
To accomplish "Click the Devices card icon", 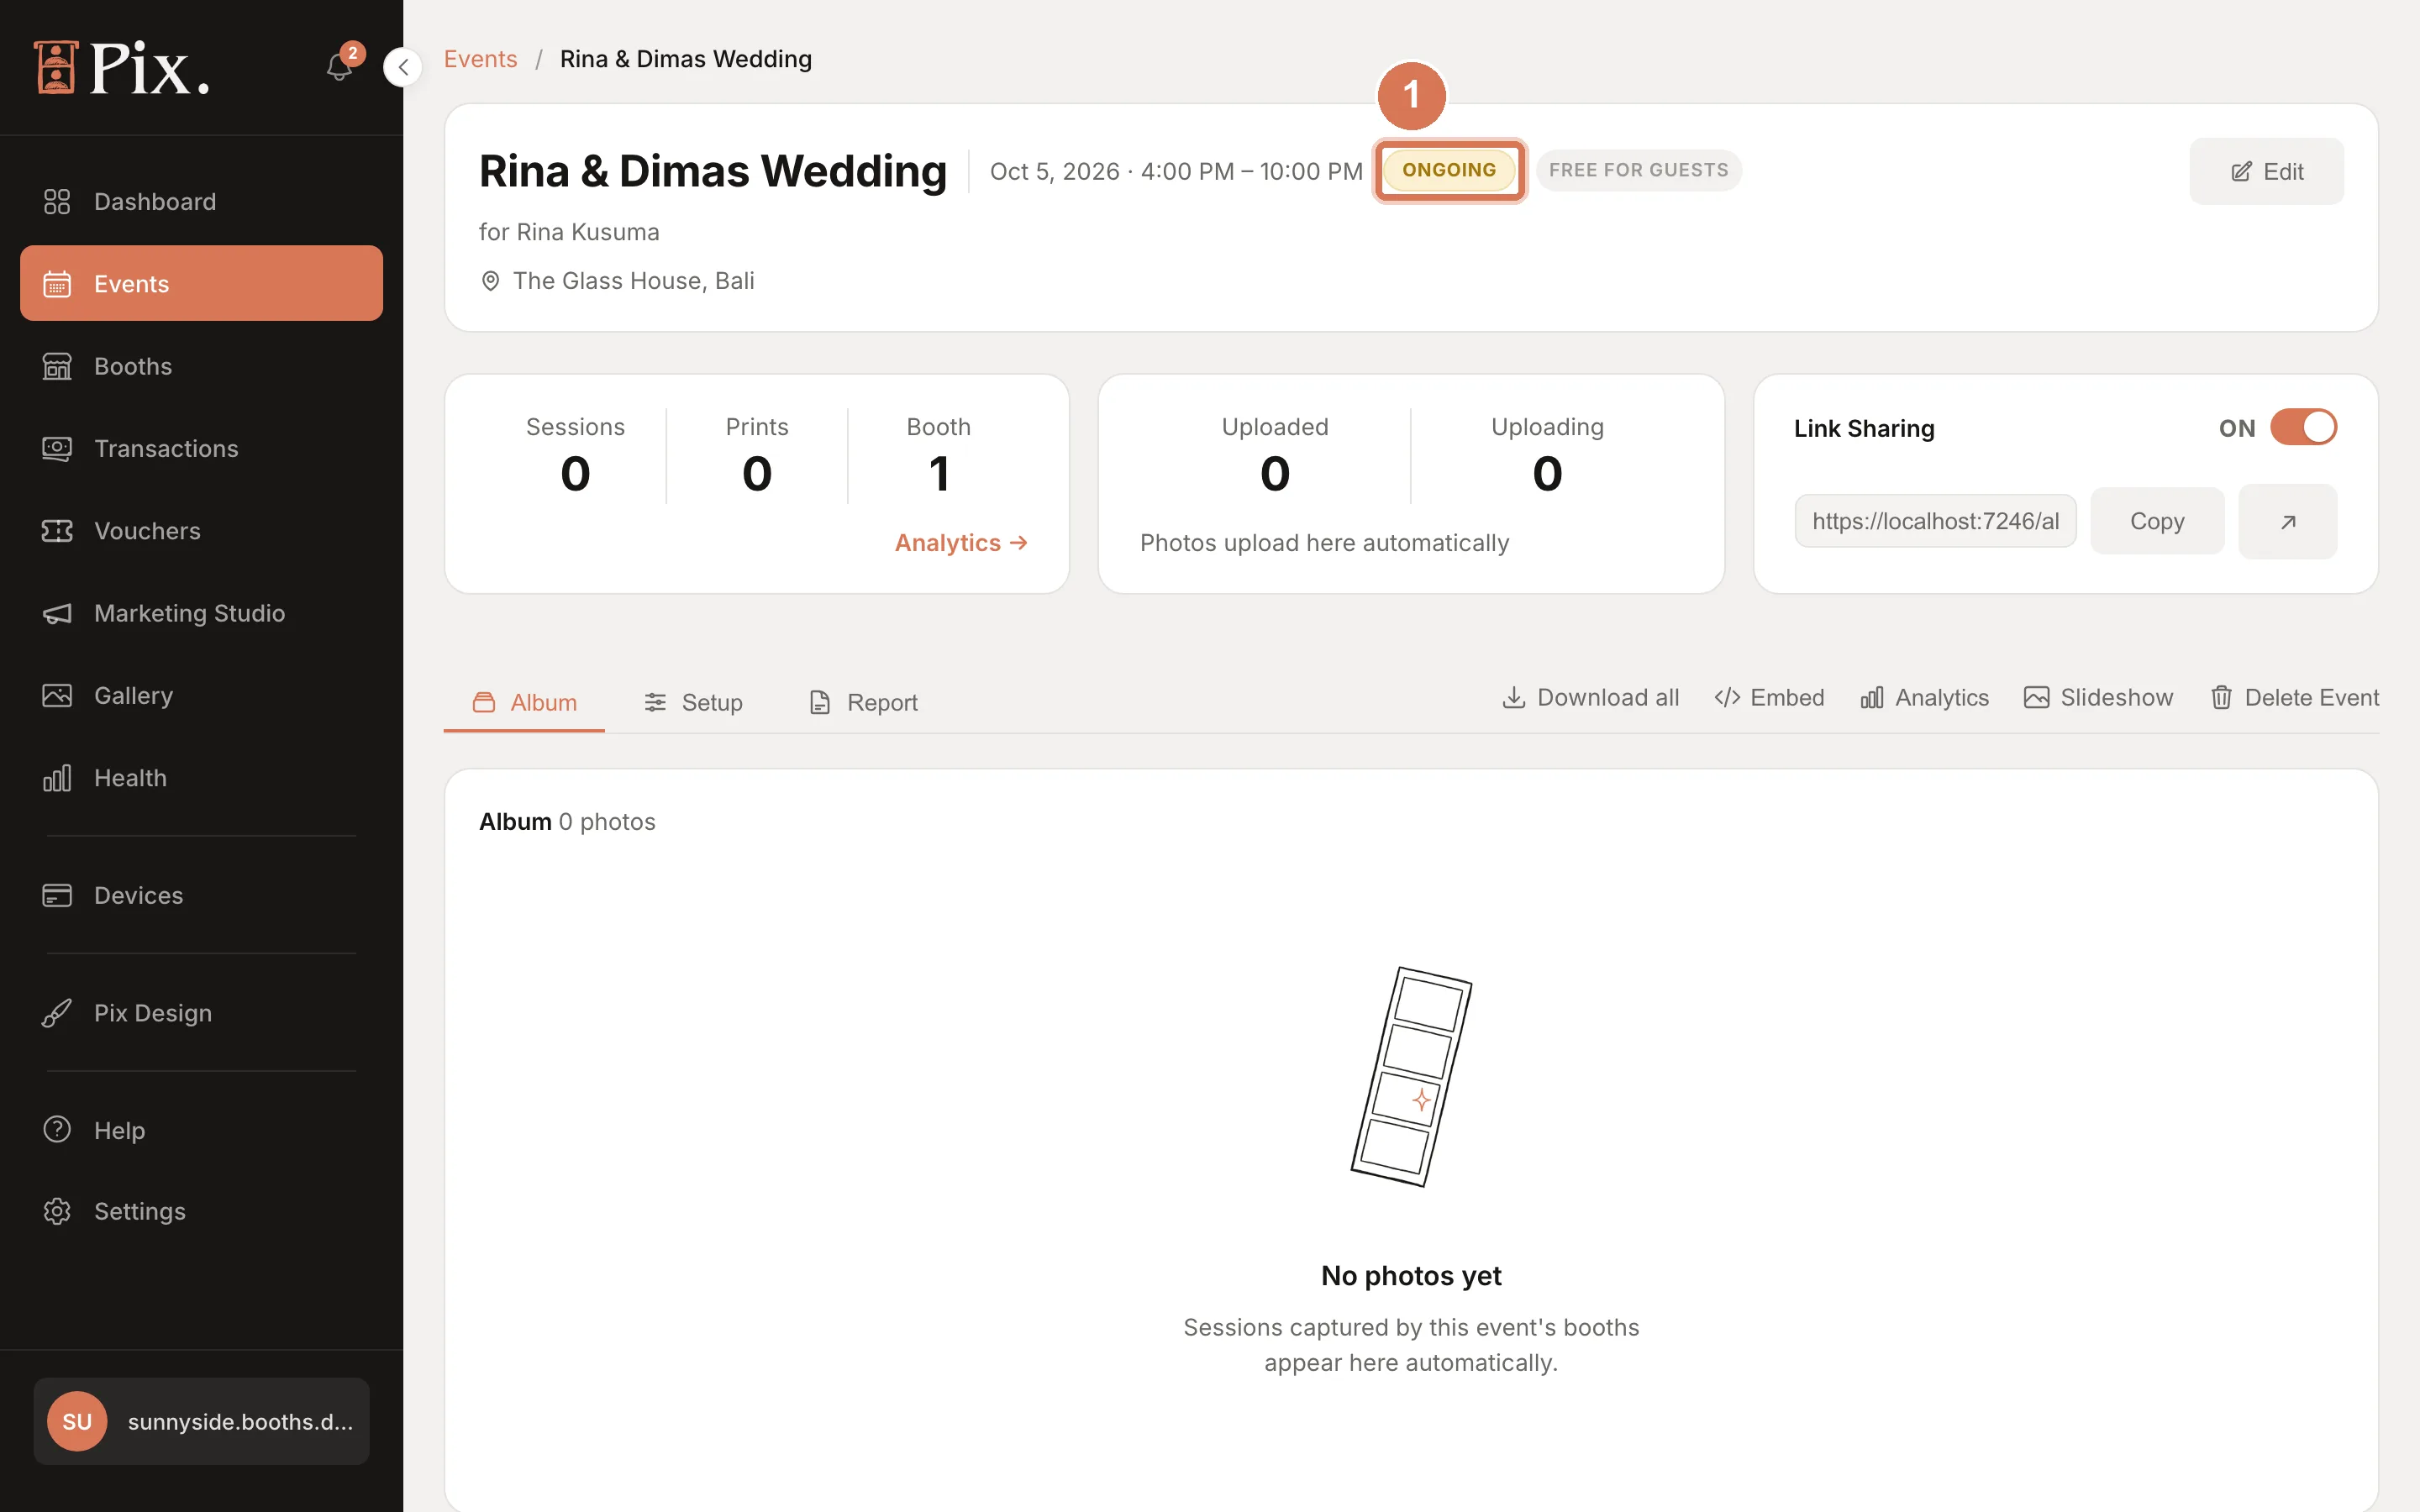I will pos(57,895).
